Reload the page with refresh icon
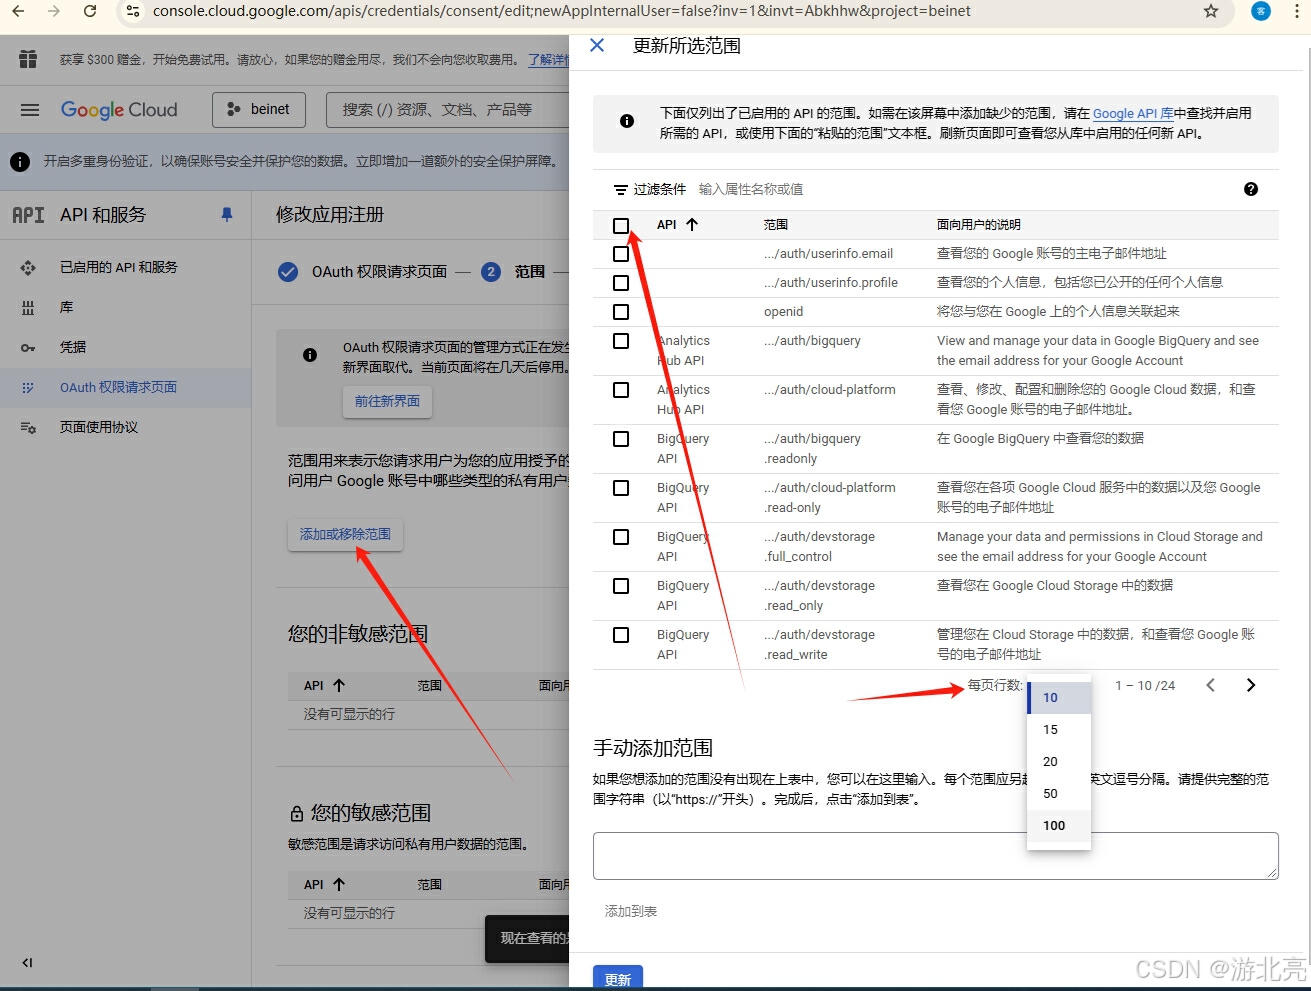The image size is (1311, 991). 90,11
